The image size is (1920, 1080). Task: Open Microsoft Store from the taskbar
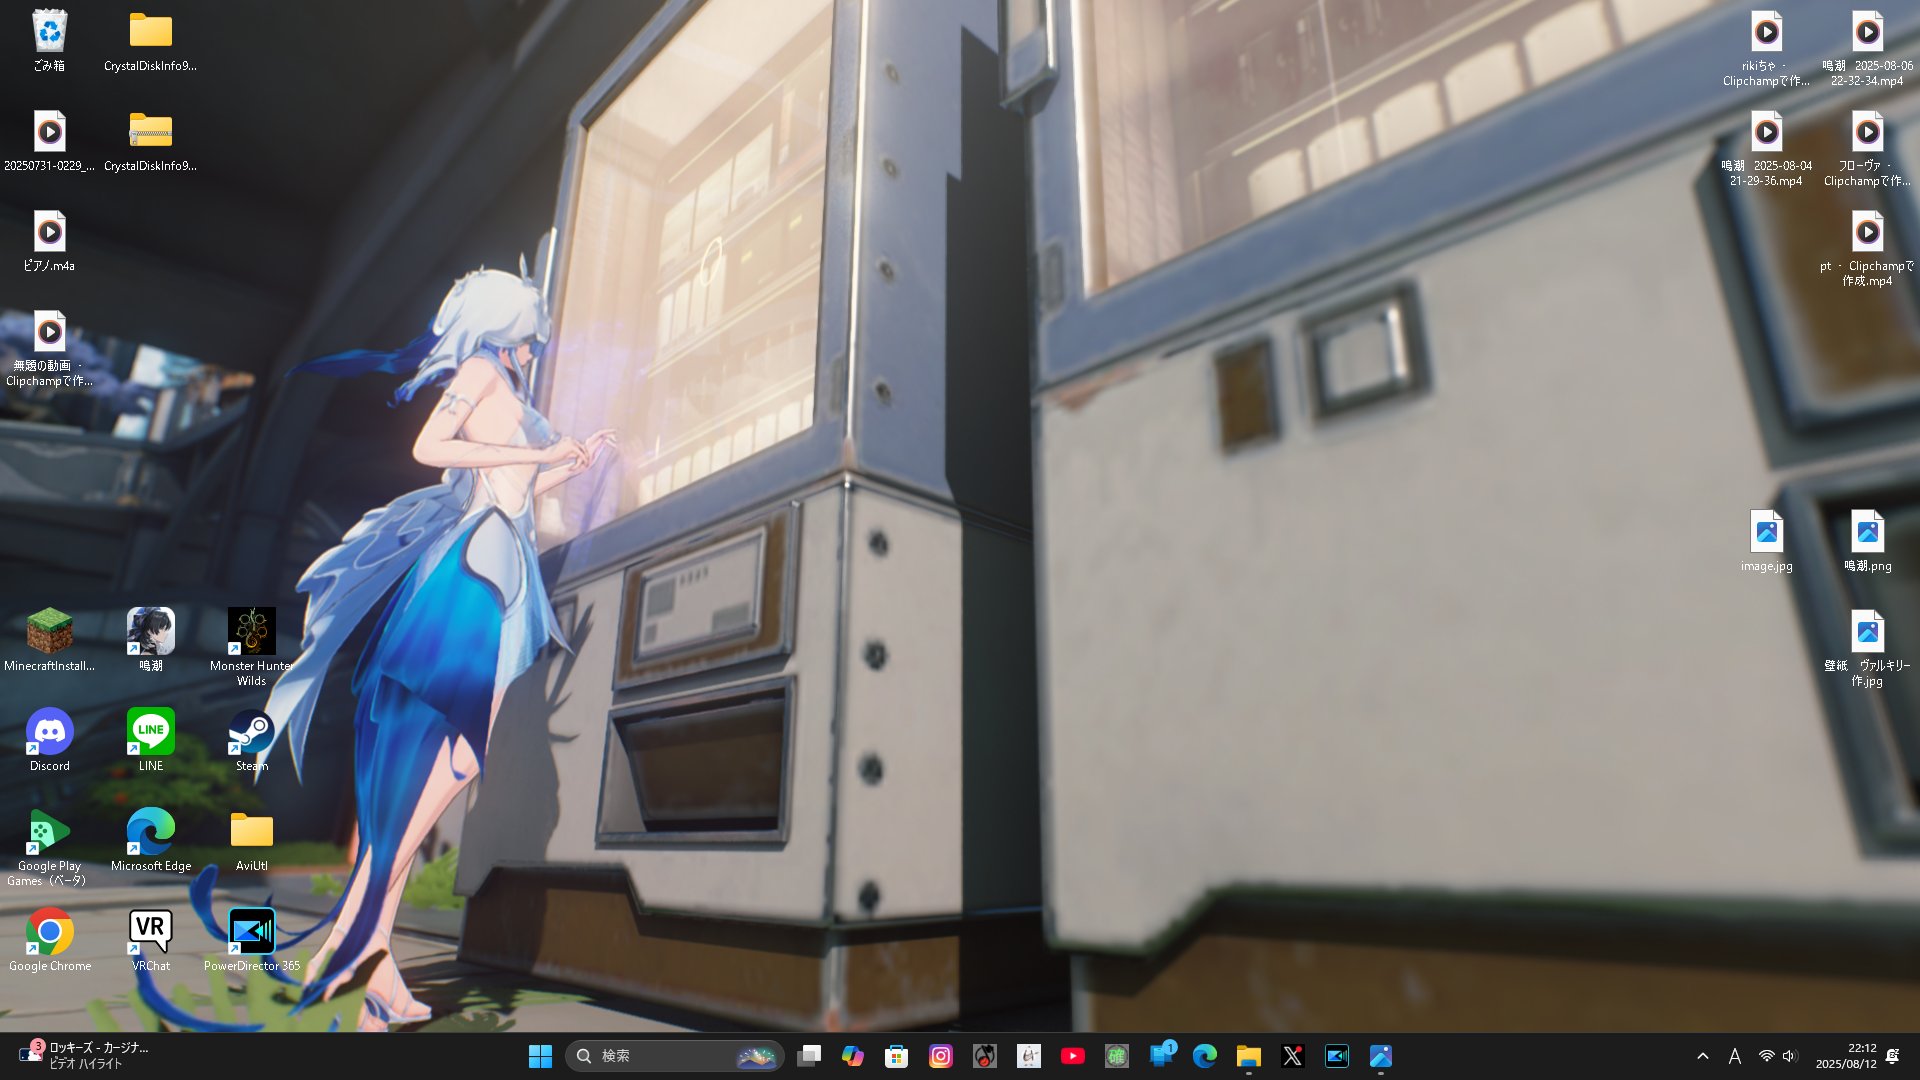pos(896,1056)
